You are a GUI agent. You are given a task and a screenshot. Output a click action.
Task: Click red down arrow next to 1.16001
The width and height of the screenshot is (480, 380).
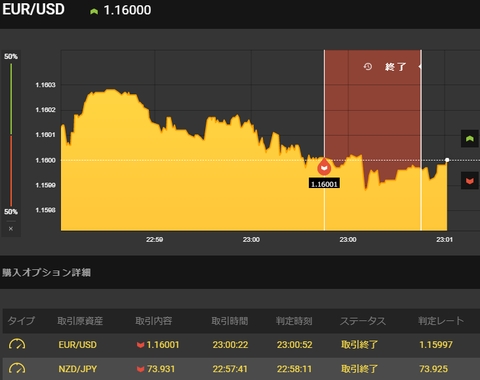click(140, 345)
